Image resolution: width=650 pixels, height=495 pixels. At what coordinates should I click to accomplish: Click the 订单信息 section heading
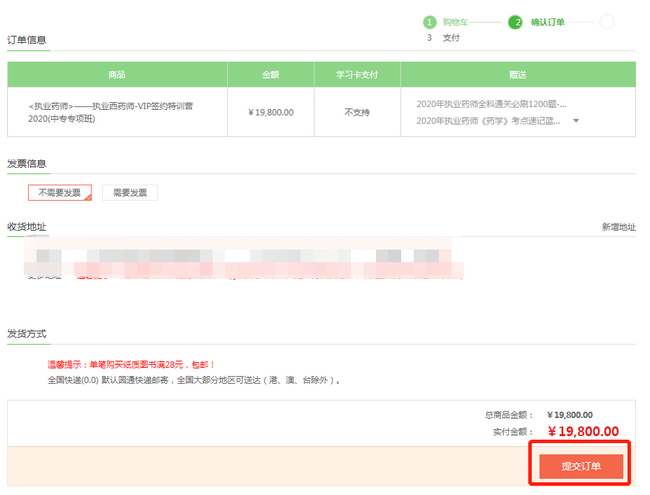tap(27, 40)
